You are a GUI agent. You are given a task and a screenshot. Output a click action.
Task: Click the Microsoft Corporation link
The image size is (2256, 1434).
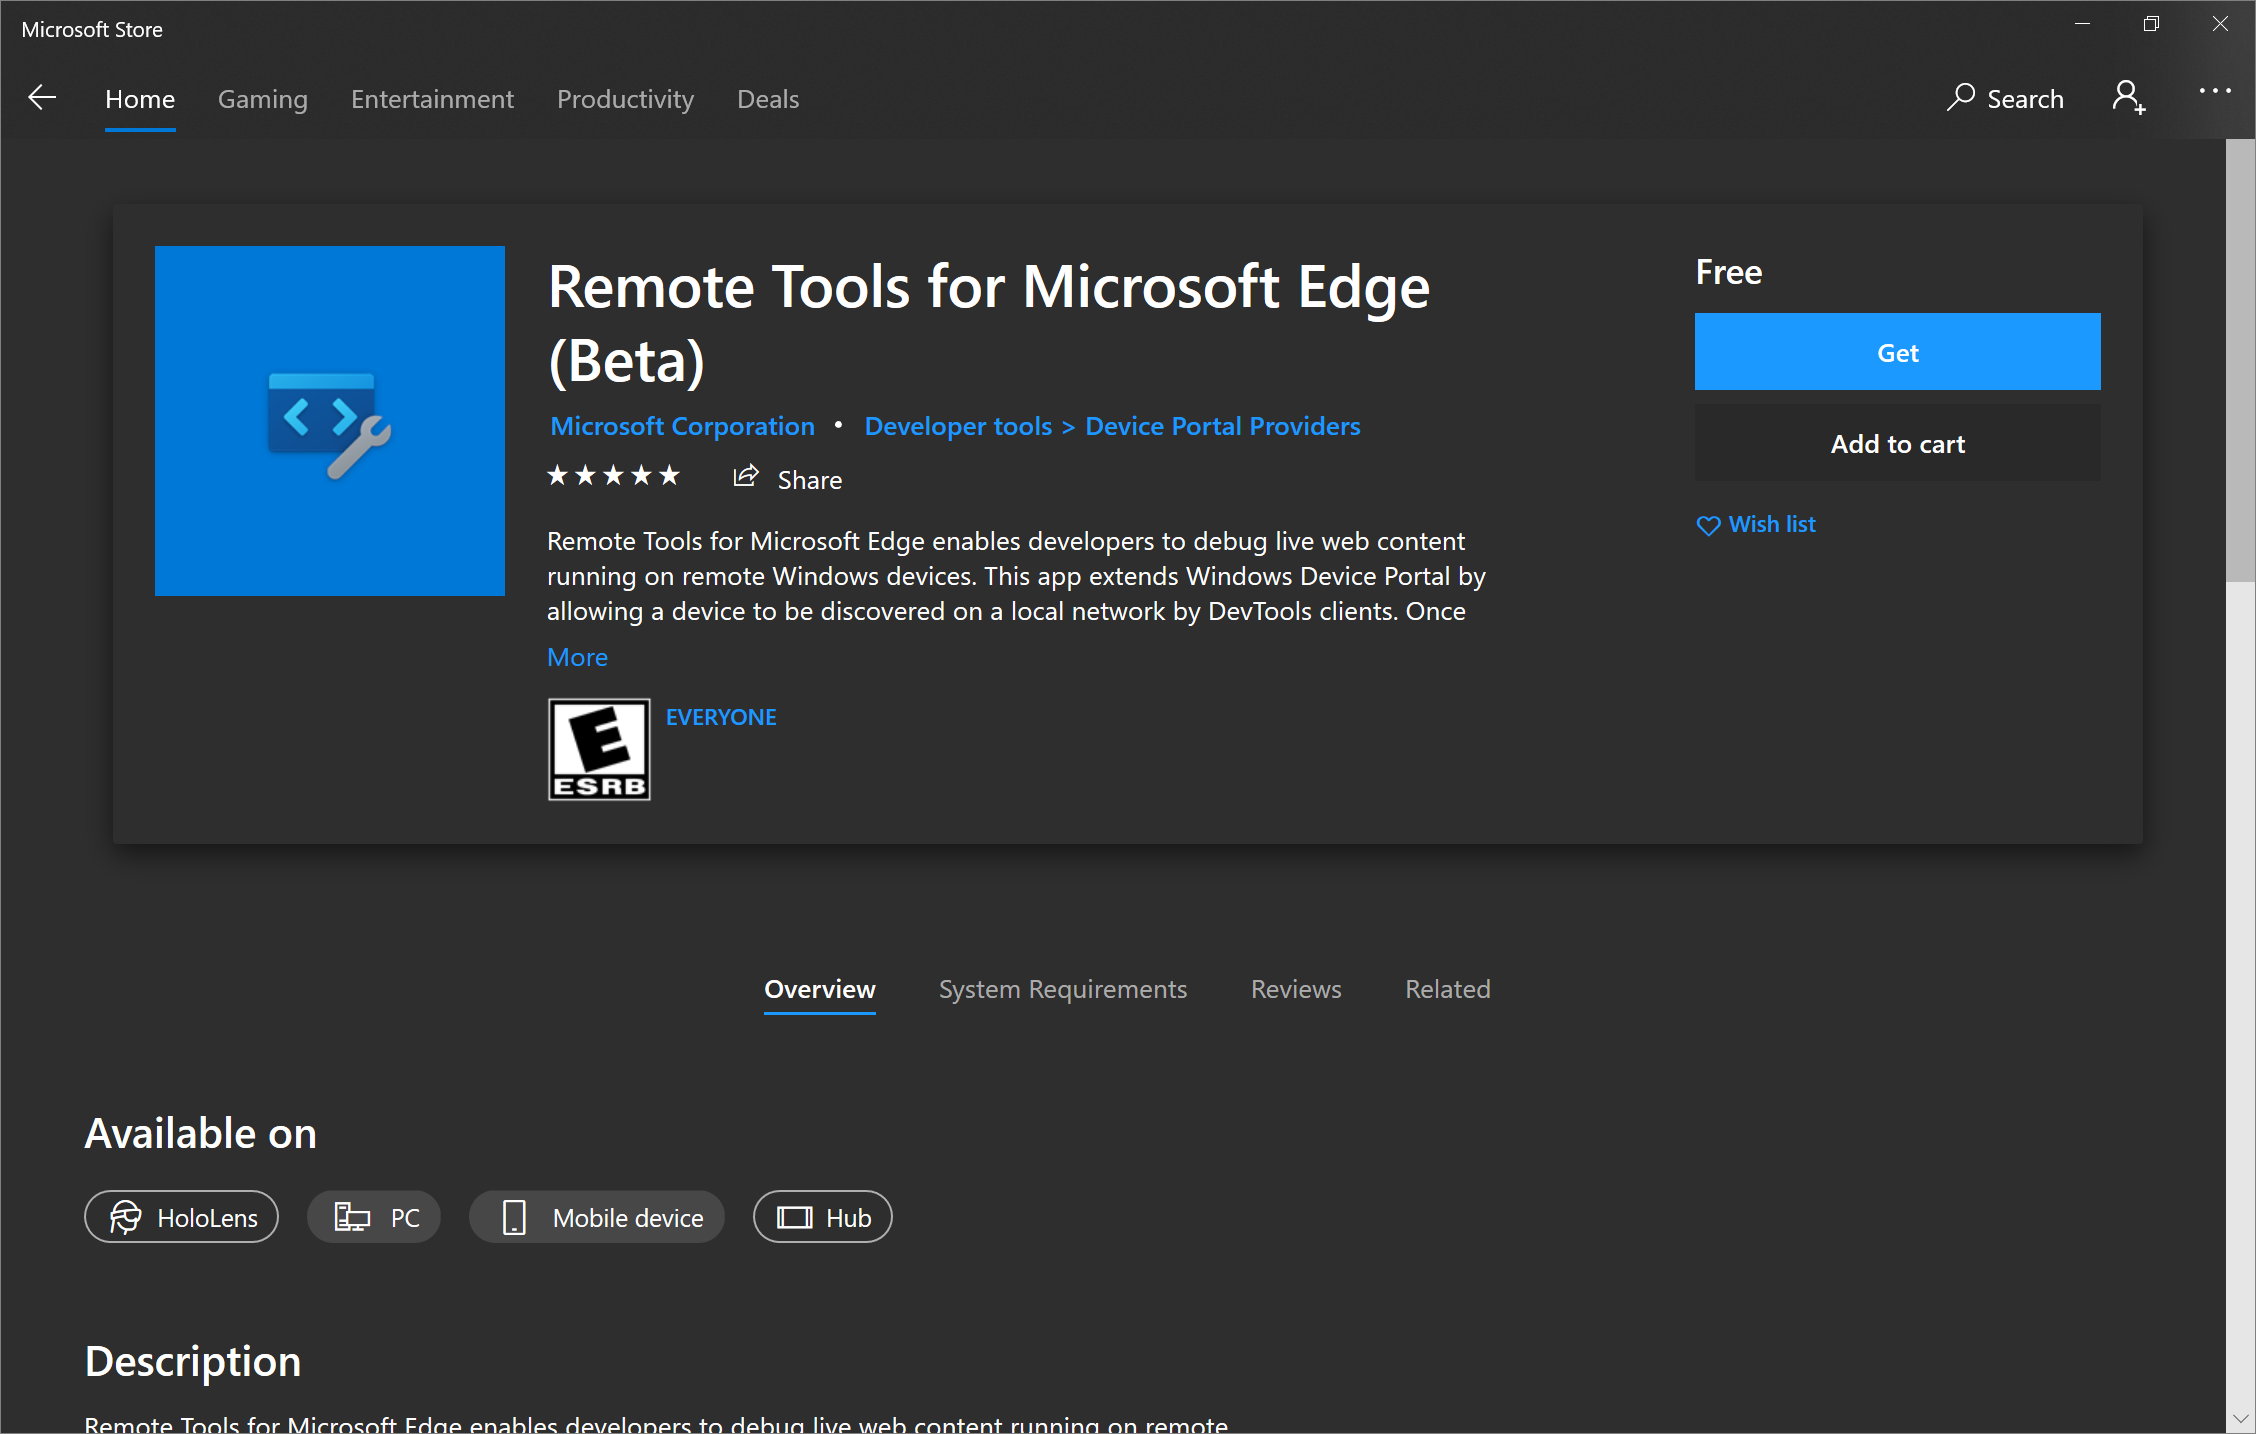682,426
